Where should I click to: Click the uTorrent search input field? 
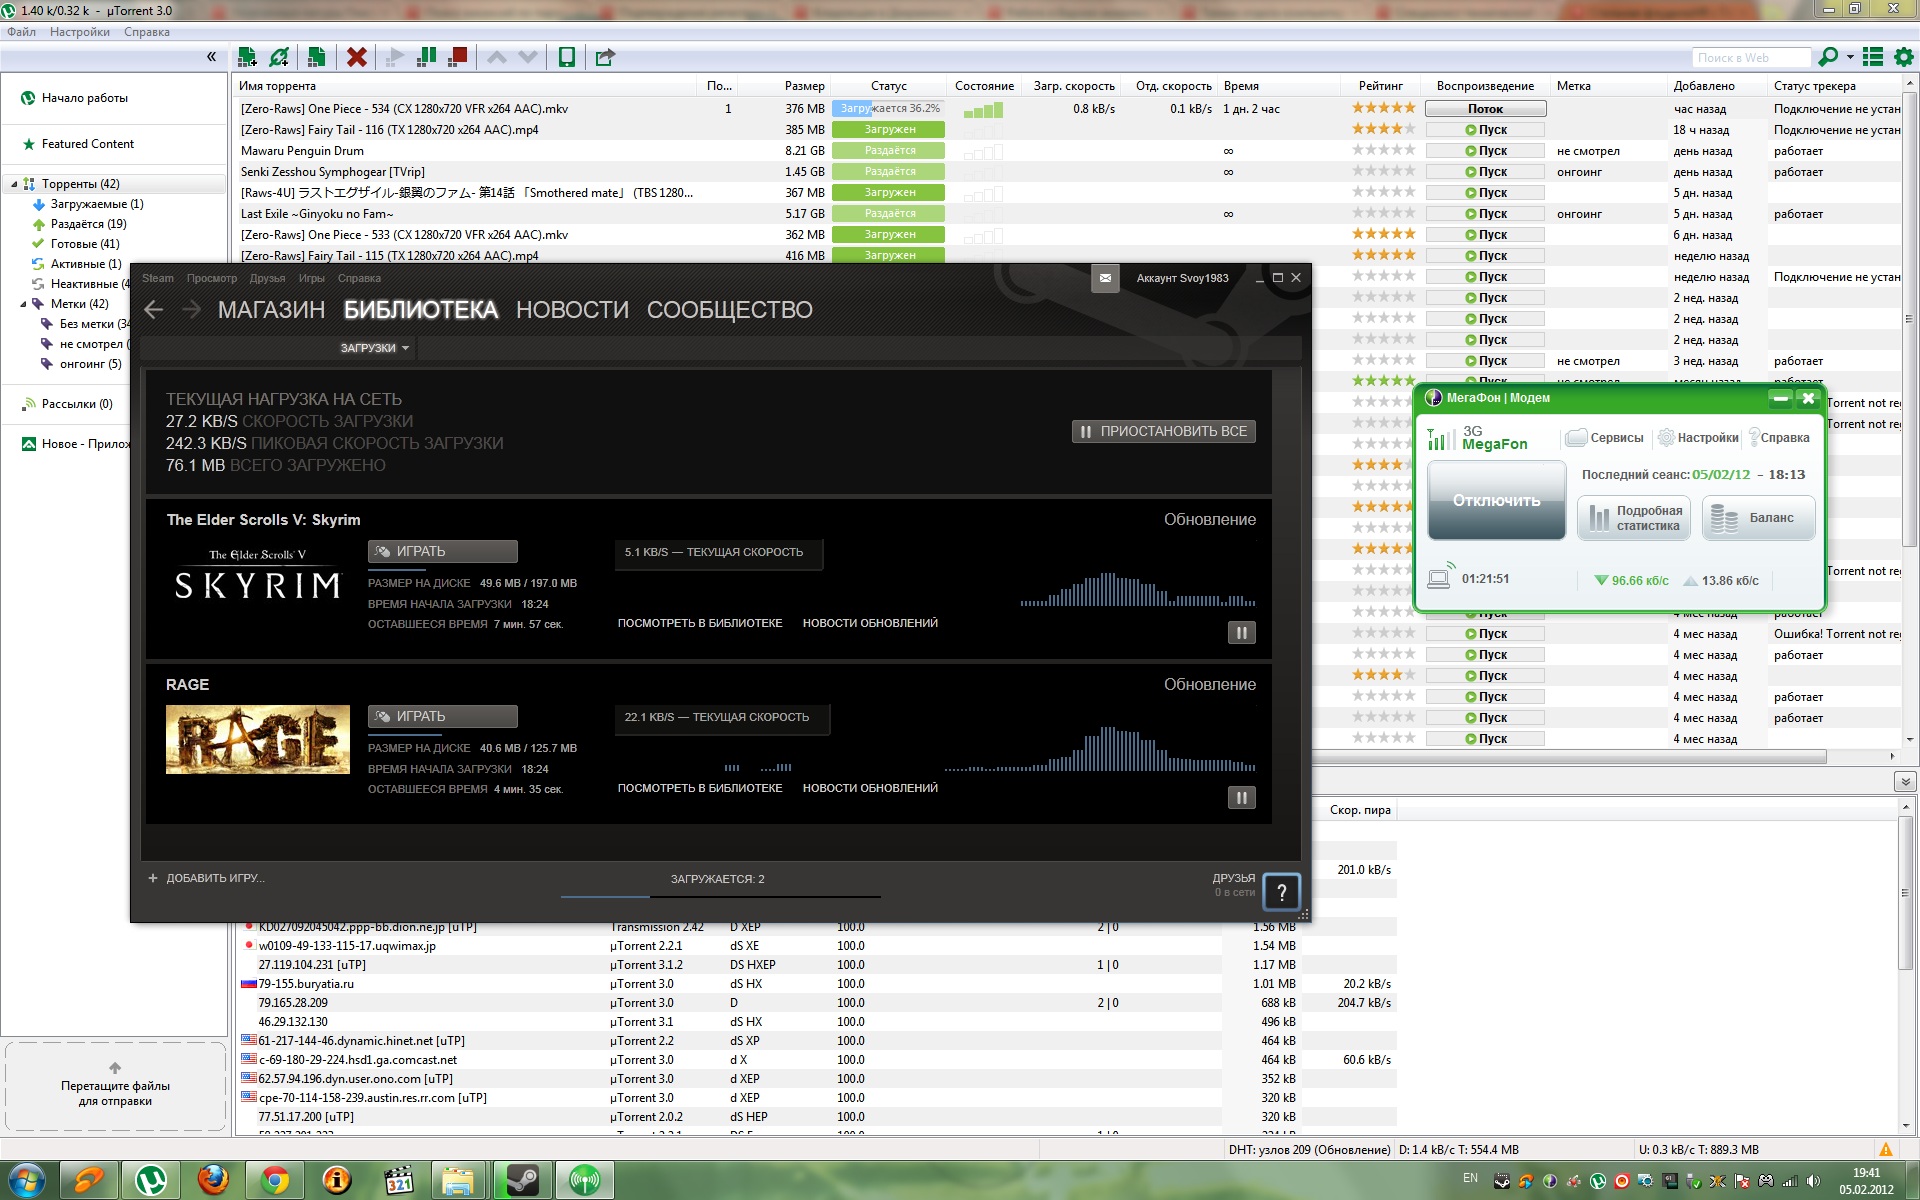pos(1751,58)
